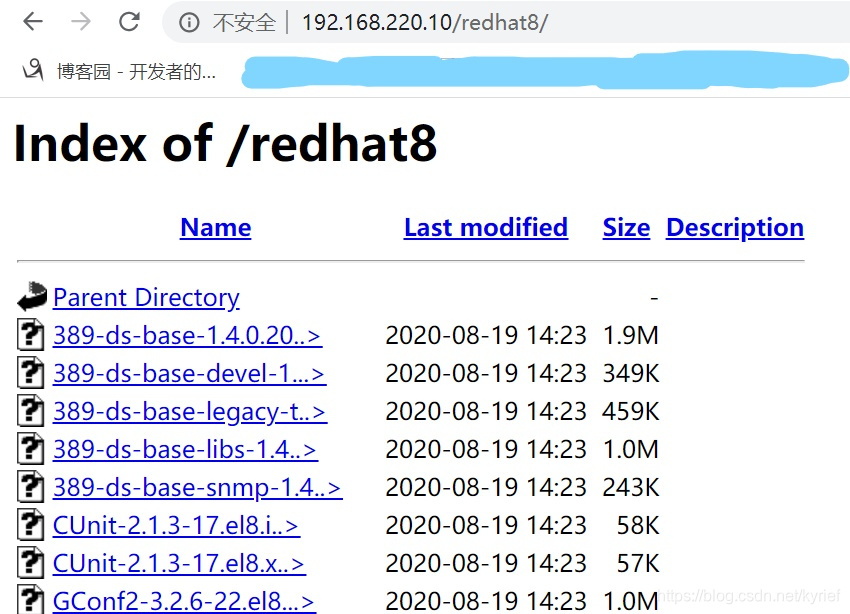Screen dimensions: 850x614
Task: Click the browser forward arrow
Action: point(81,22)
